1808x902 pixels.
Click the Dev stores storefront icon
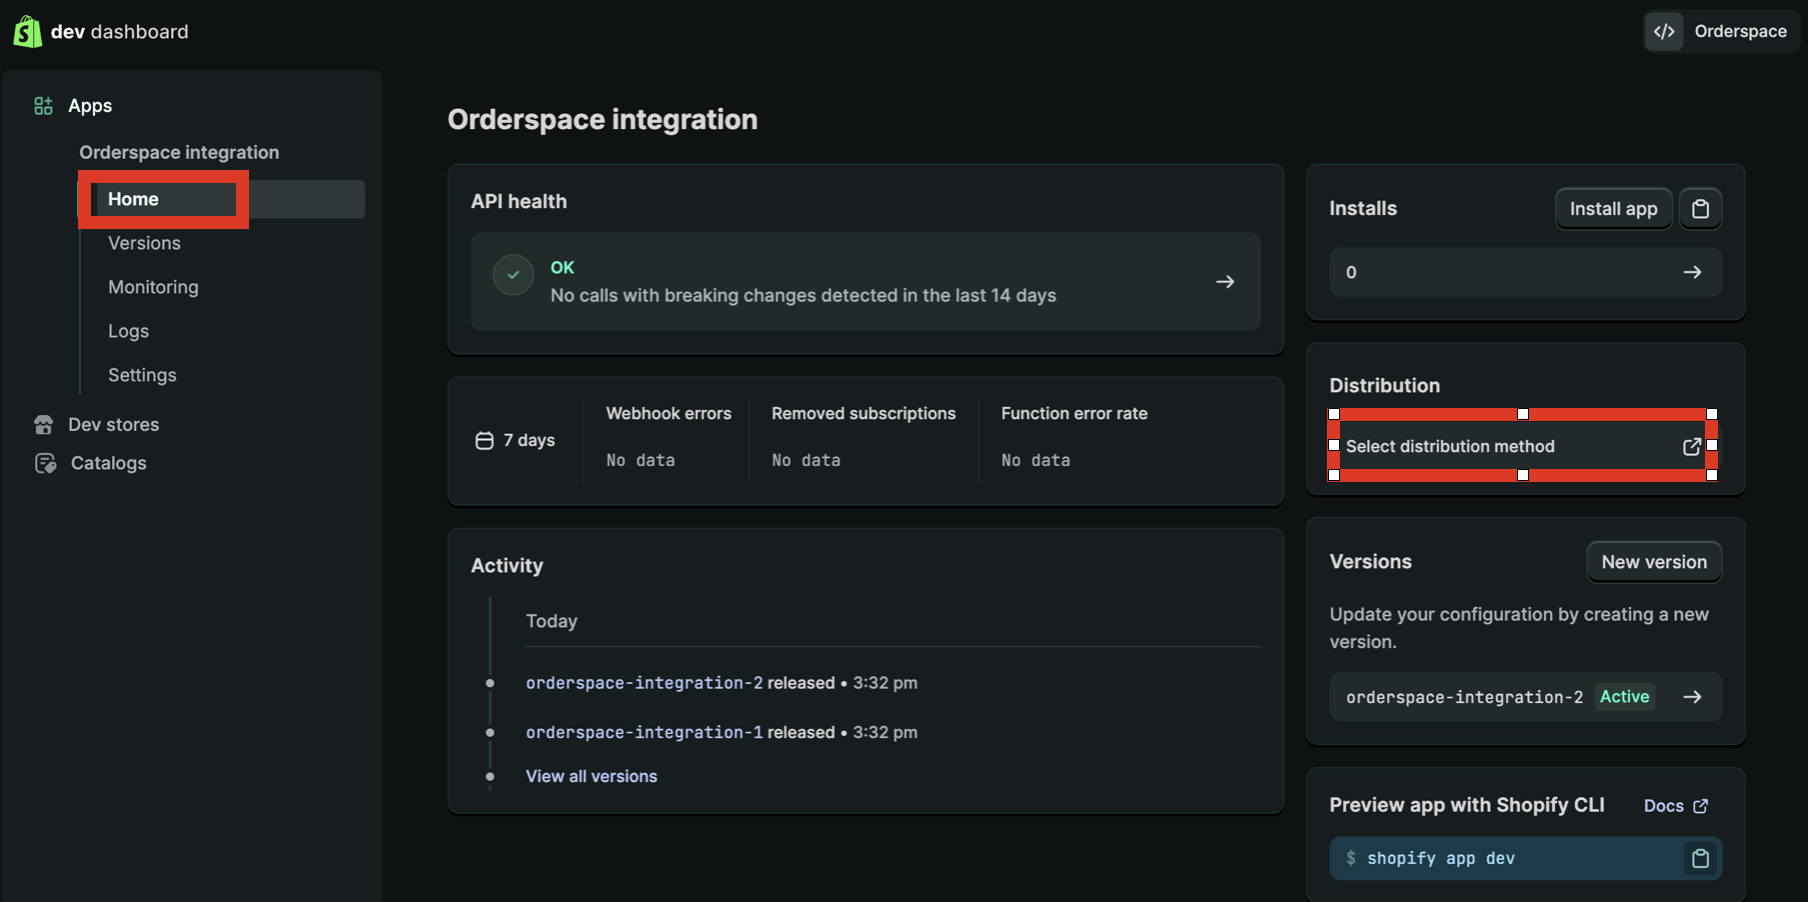(43, 425)
